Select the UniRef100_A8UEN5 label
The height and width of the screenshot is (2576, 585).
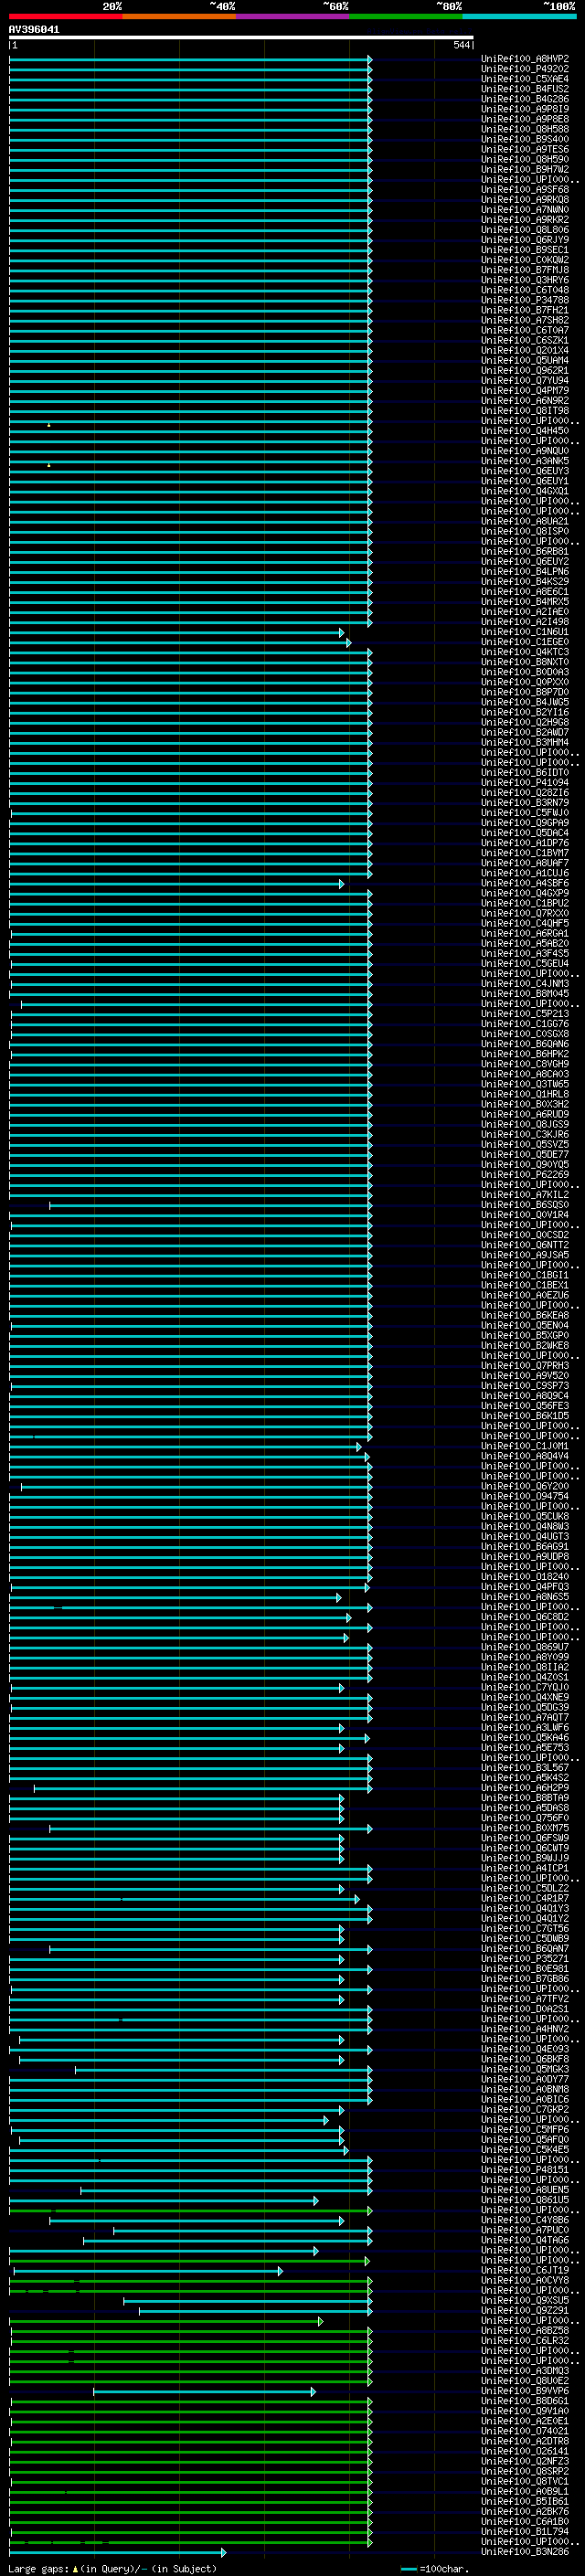tap(525, 2190)
